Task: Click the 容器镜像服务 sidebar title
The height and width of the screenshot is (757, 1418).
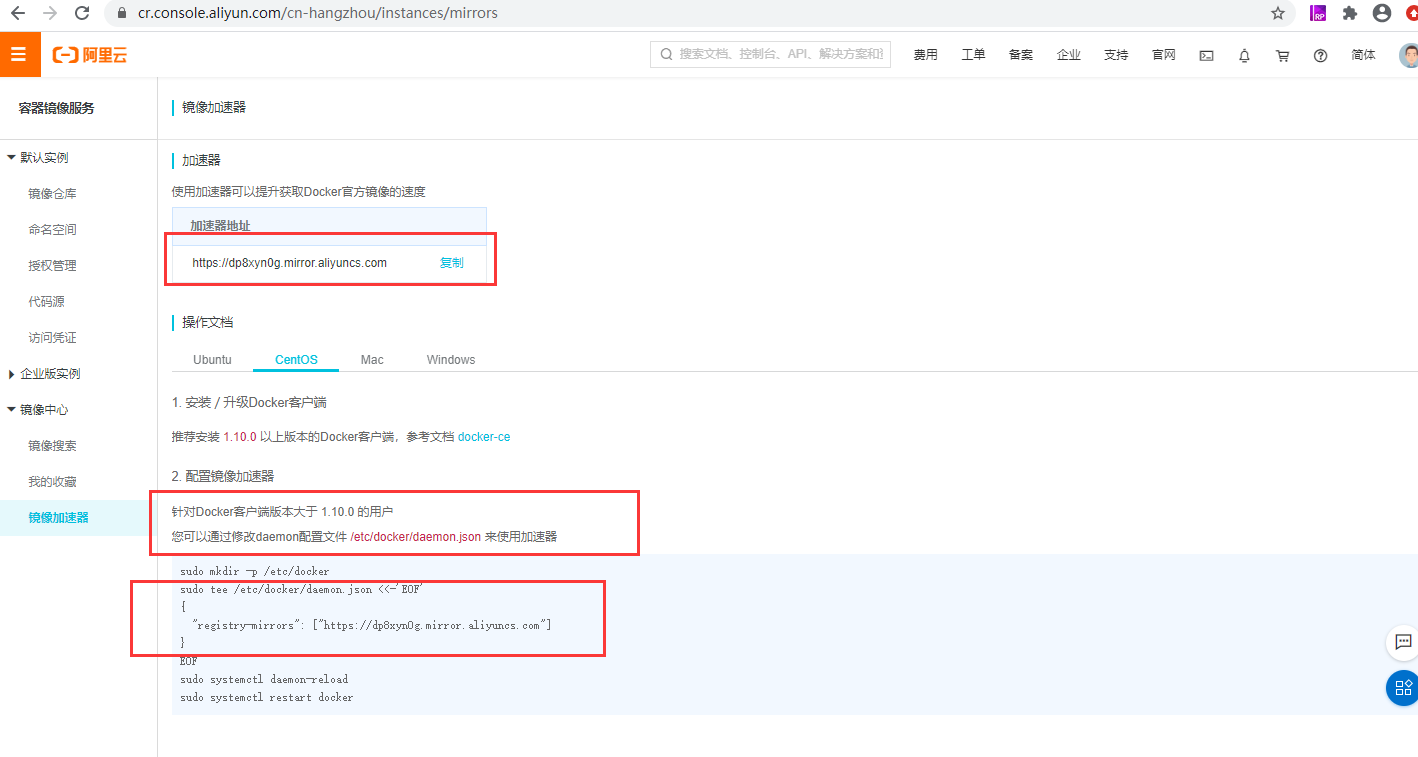Action: [56, 108]
